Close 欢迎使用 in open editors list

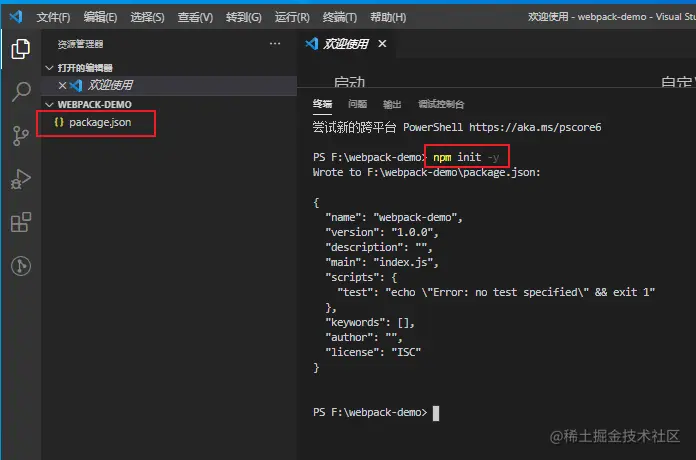(62, 85)
